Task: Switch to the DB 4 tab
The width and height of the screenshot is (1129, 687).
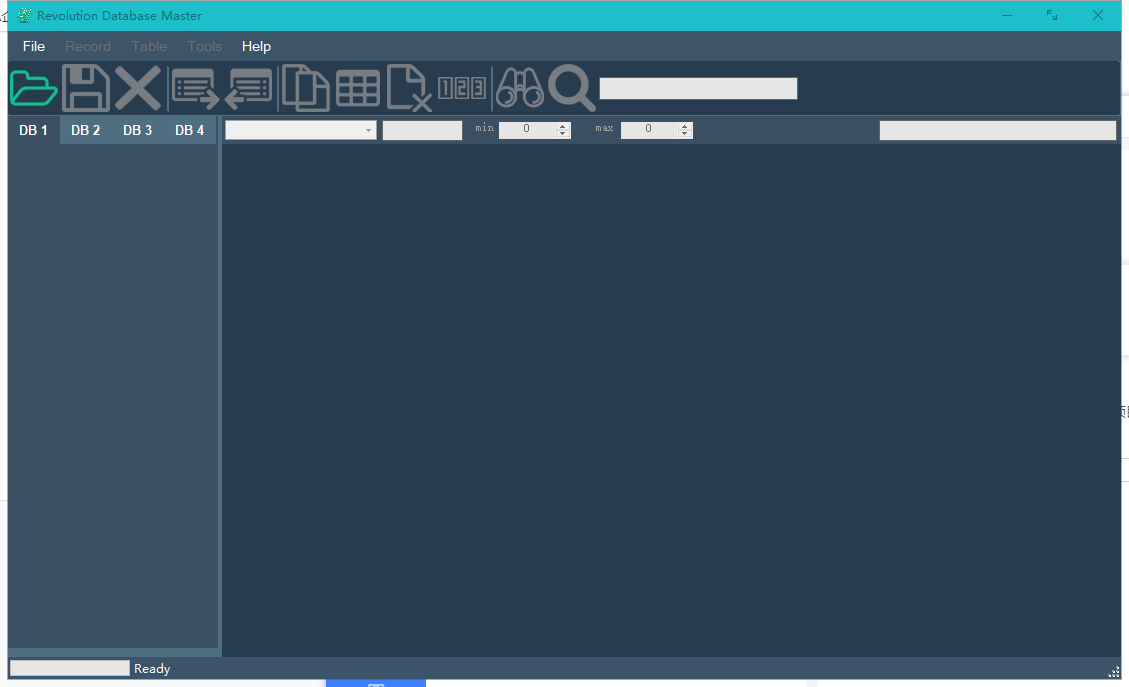Action: [189, 130]
